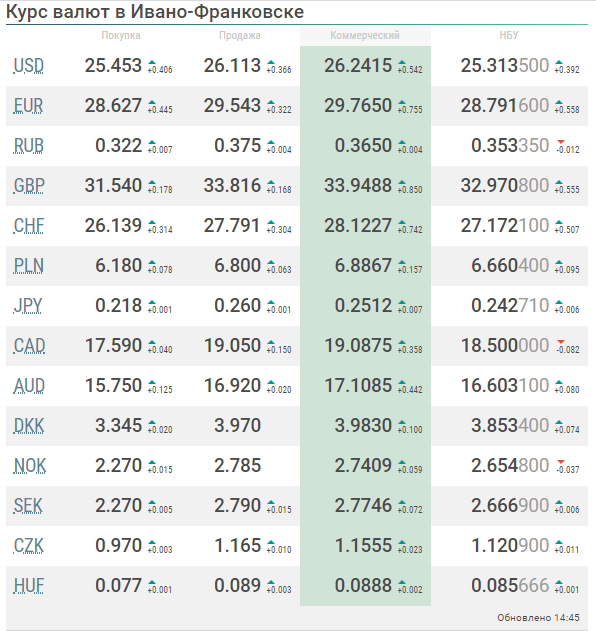Click green up arrow beside GBP Коммерческий rate

[402, 182]
